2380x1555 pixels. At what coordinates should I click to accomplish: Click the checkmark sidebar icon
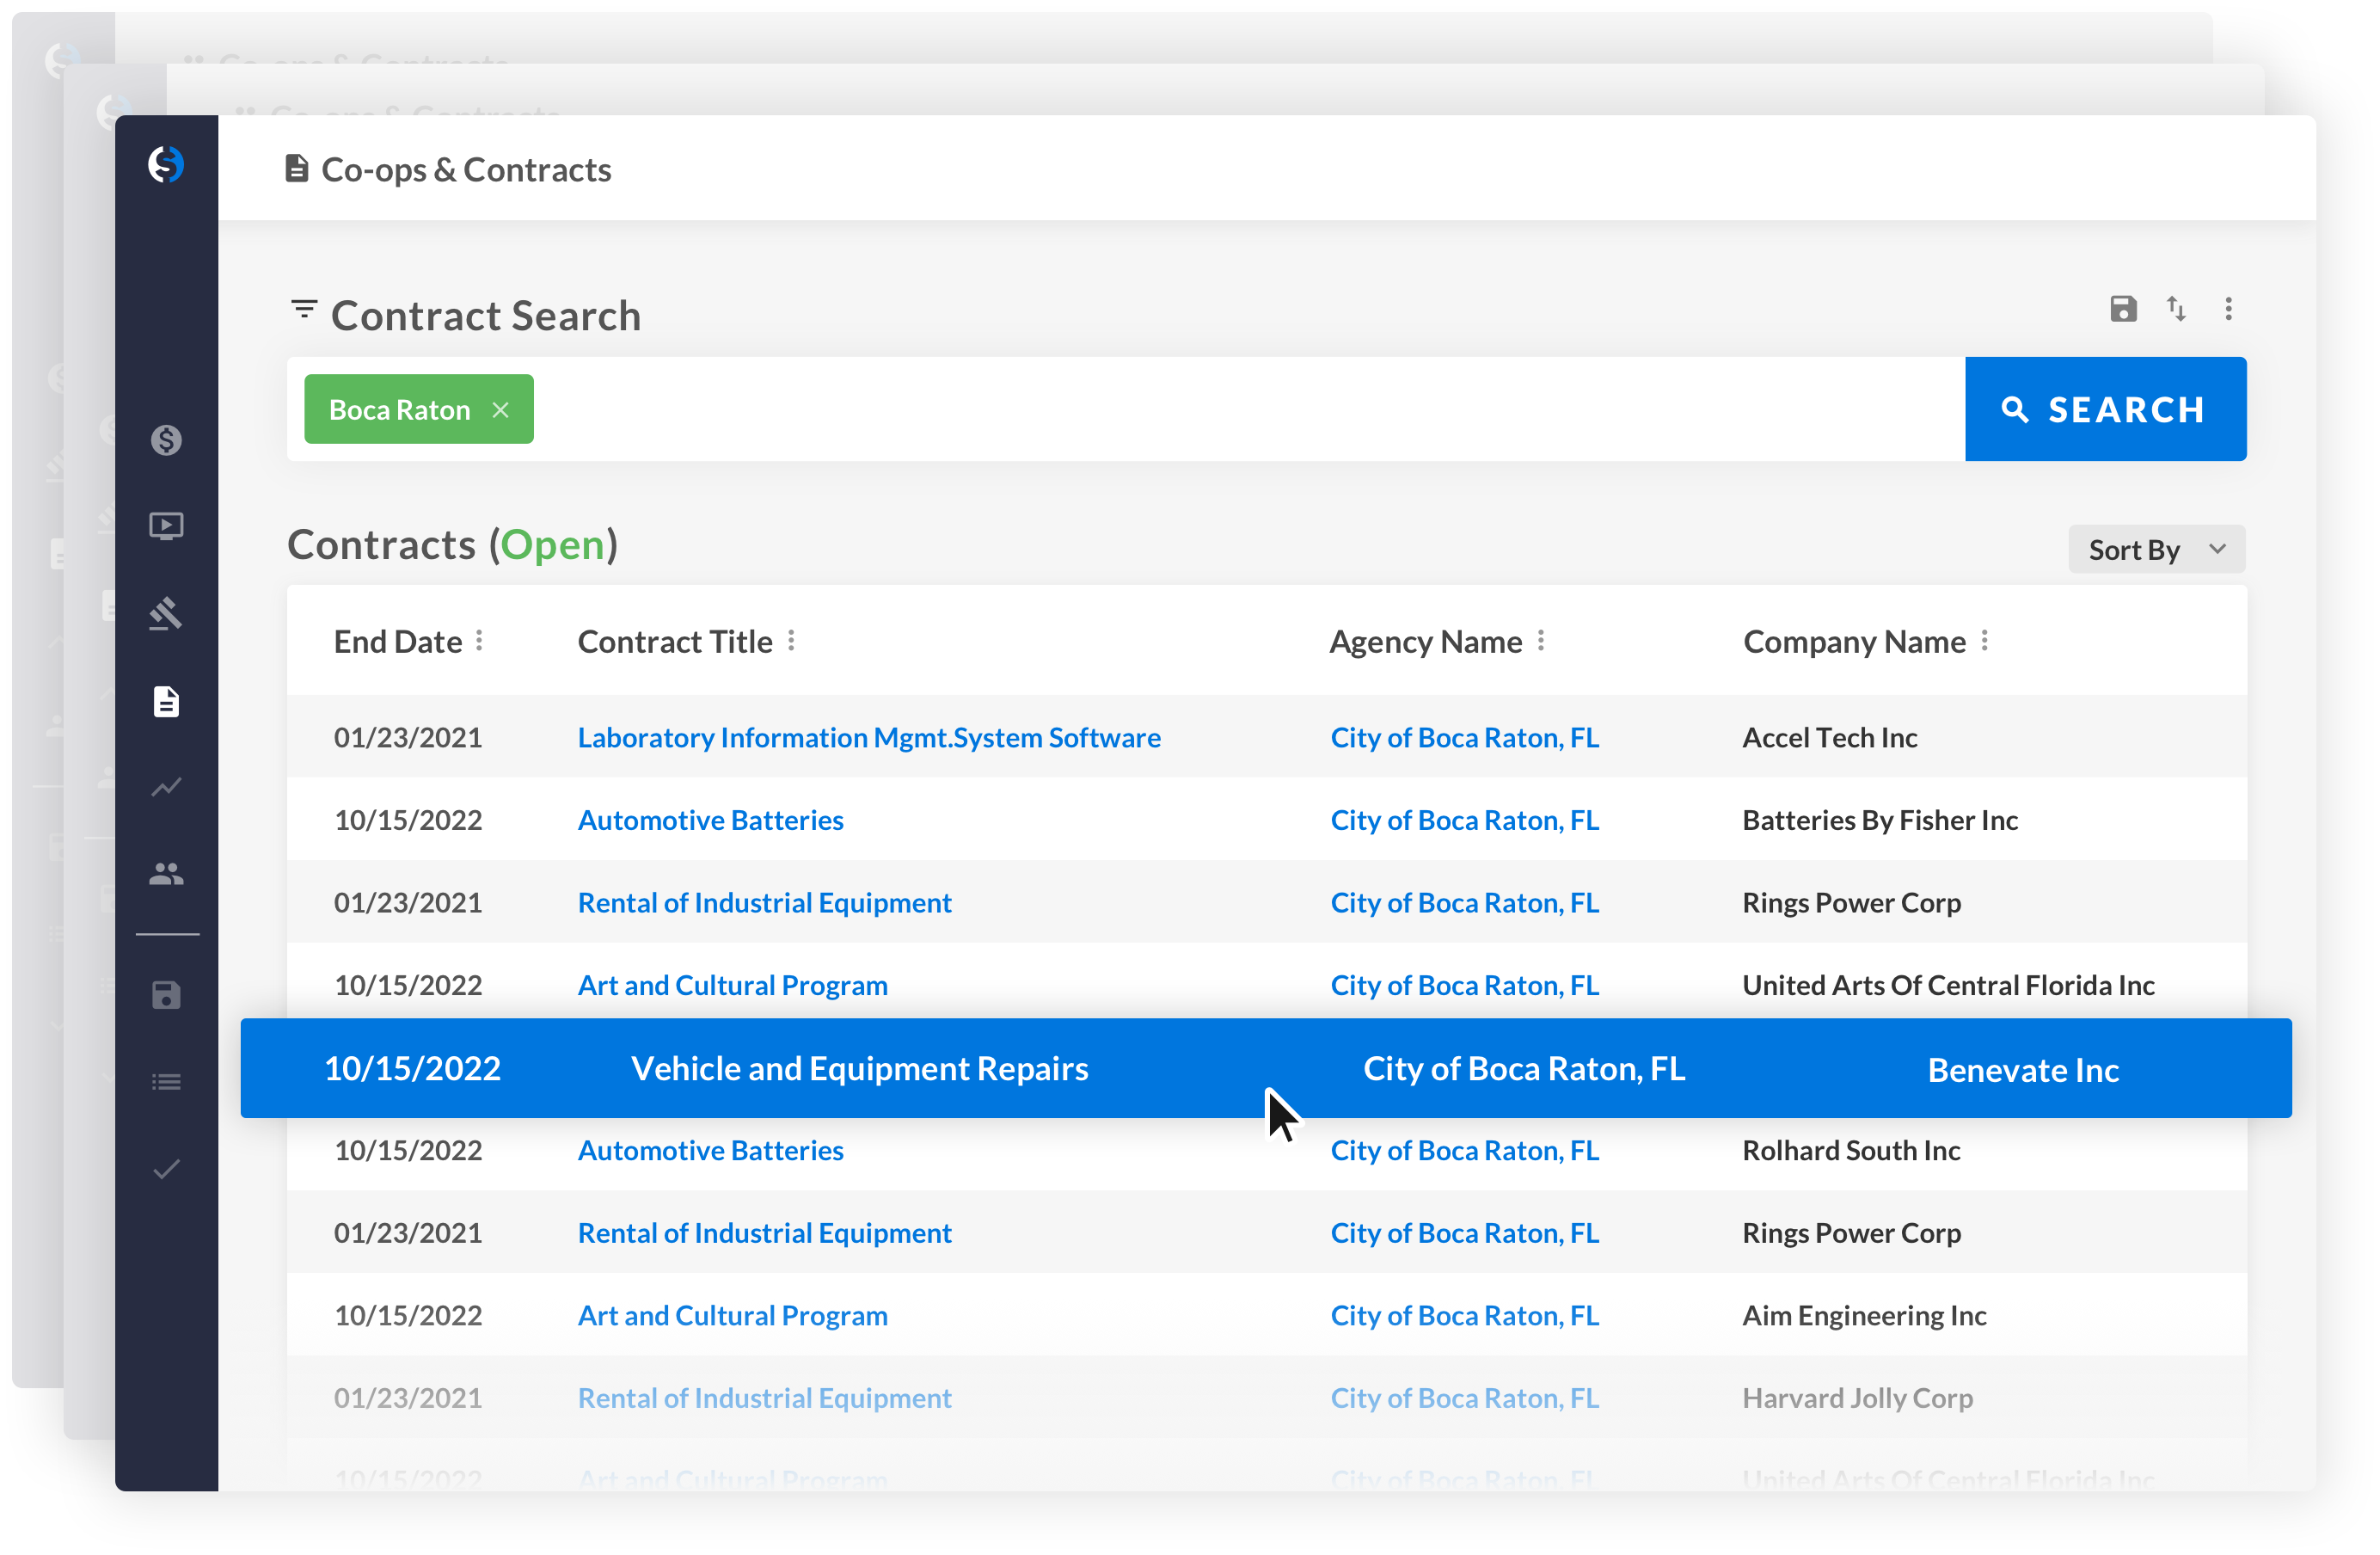pos(166,1168)
